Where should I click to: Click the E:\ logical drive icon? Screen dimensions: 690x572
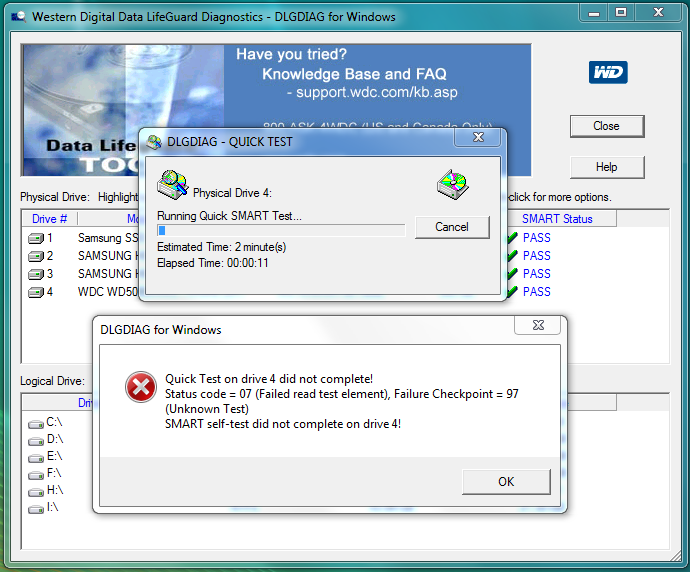(x=36, y=458)
